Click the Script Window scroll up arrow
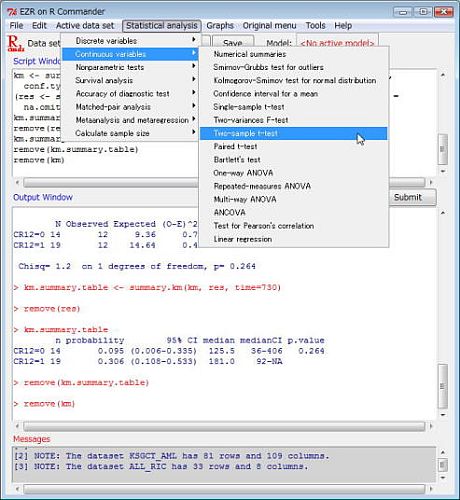The image size is (460, 500). click(x=443, y=75)
